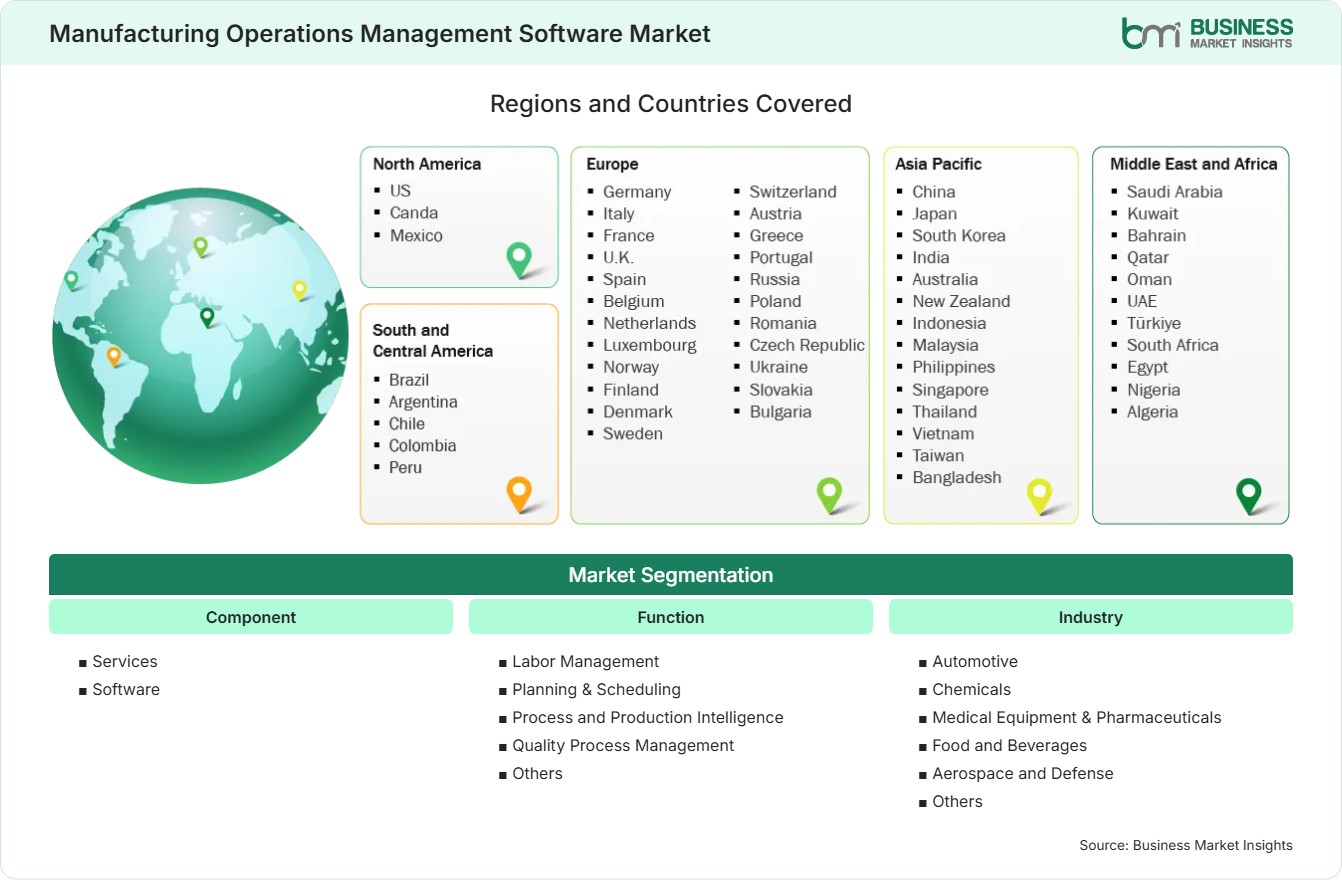The width and height of the screenshot is (1342, 880).
Task: Click 'New Zealand' in Asia Pacific list
Action: 961,301
